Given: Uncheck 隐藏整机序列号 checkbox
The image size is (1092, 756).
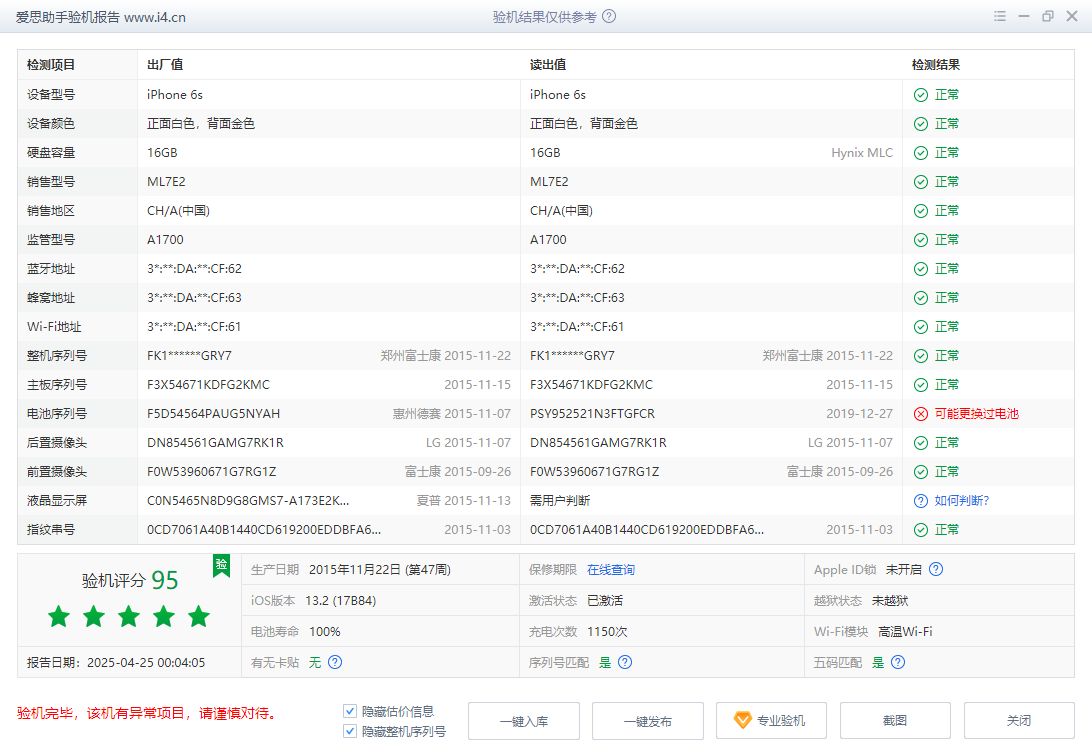Looking at the screenshot, I should coord(350,731).
